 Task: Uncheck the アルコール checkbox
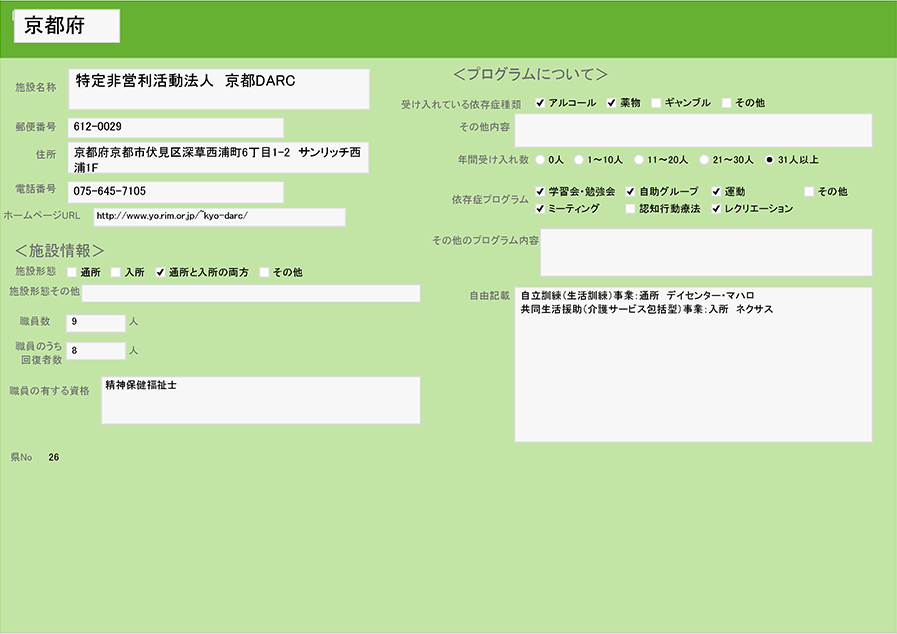pyautogui.click(x=541, y=103)
